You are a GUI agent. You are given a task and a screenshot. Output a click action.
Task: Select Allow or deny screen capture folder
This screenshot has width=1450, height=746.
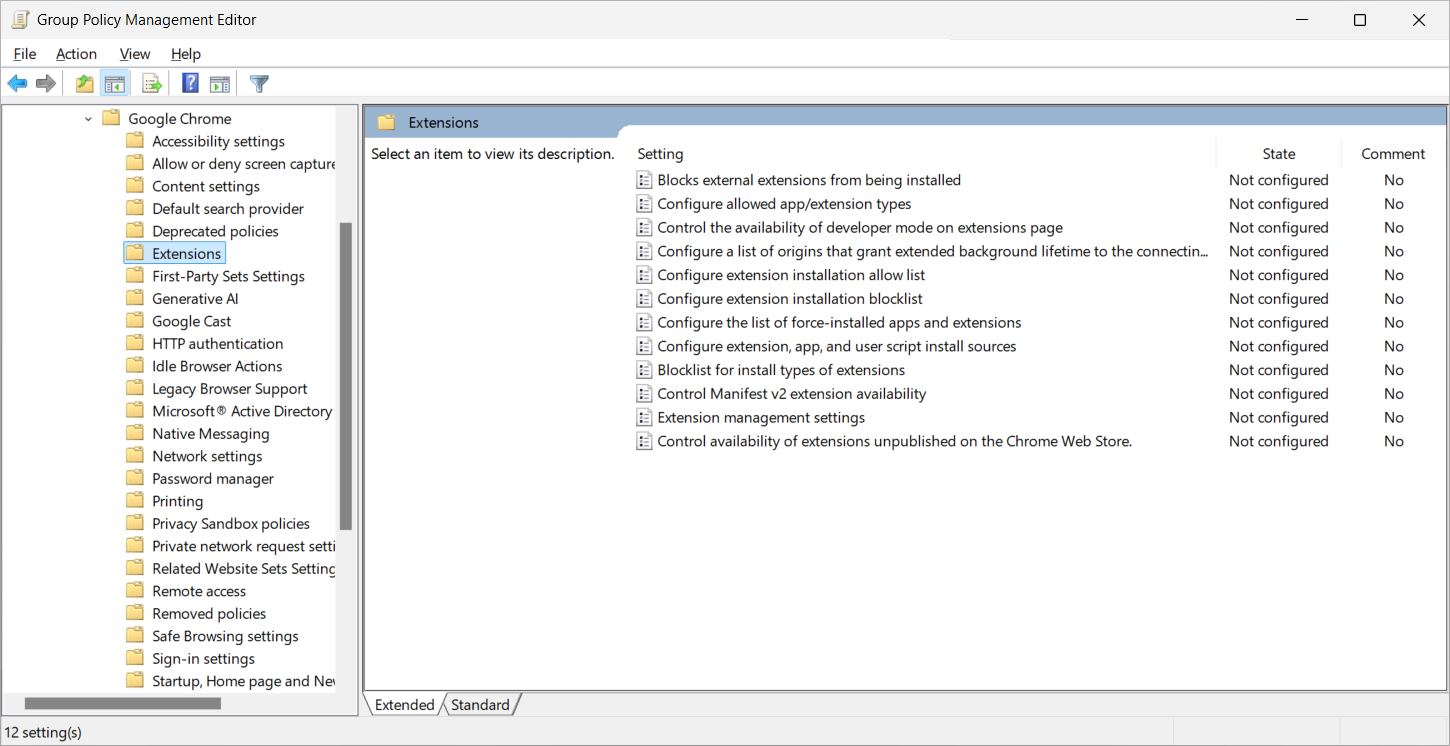231,164
